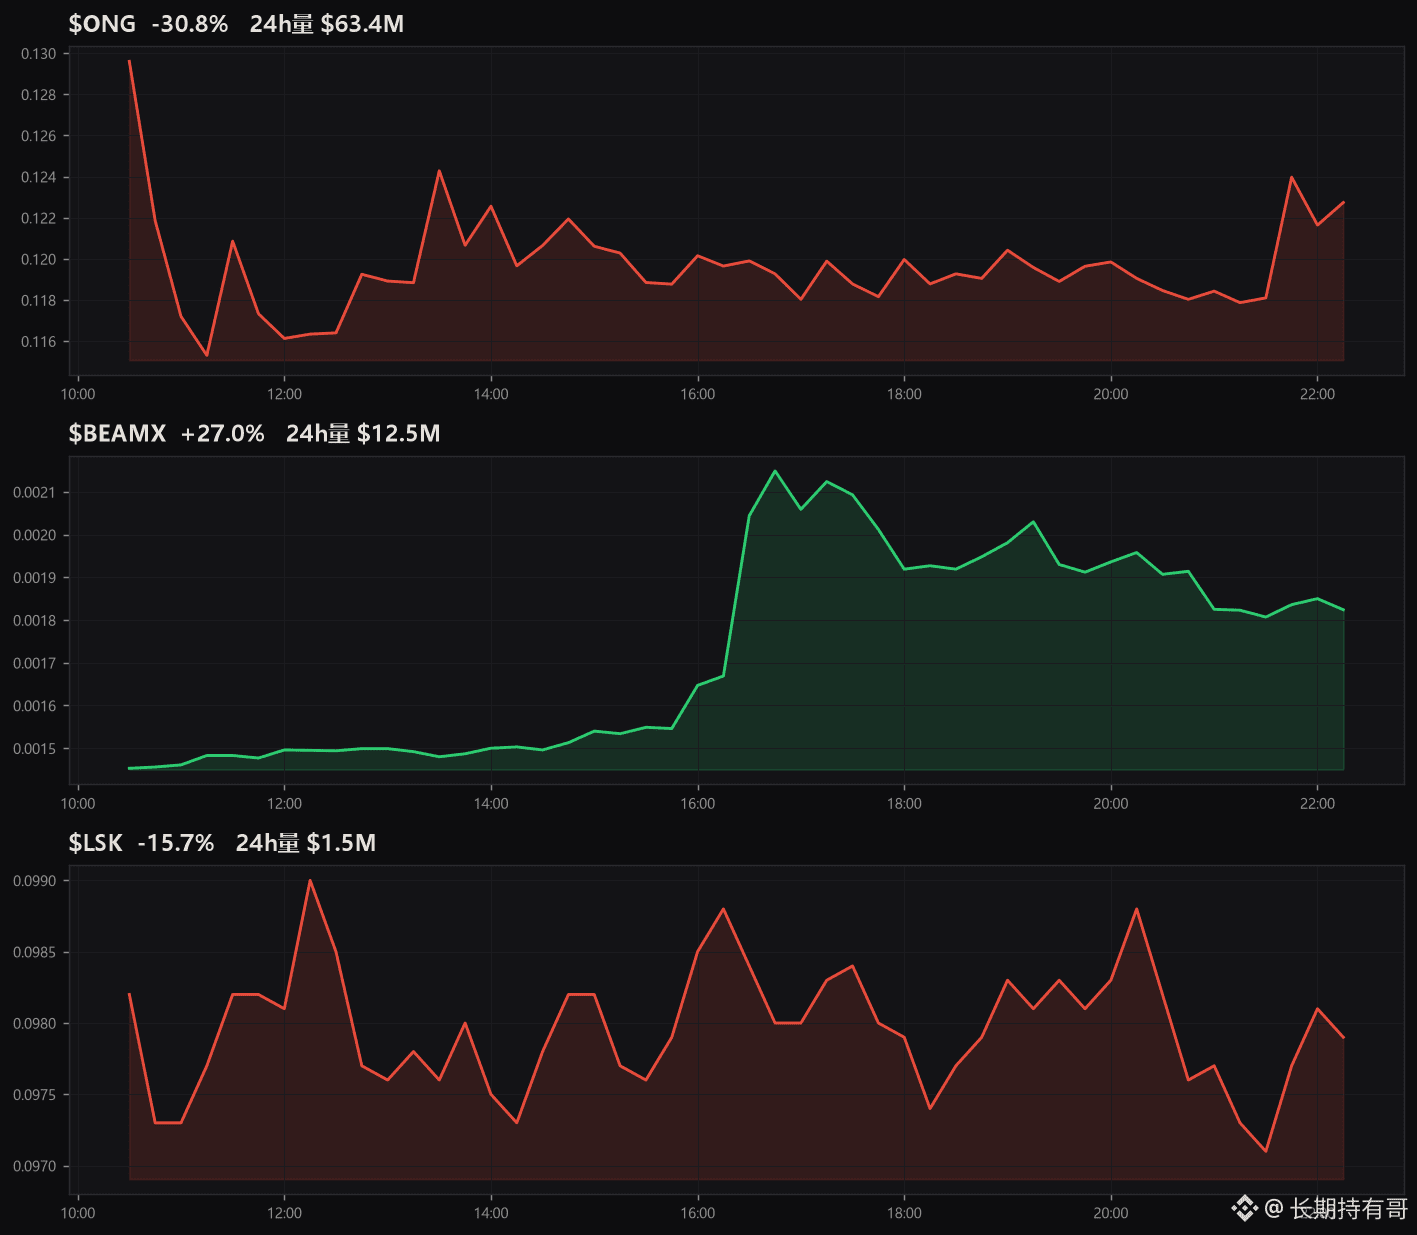Click the 0.0018 price axis label
The image size is (1417, 1235).
pyautogui.click(x=35, y=621)
